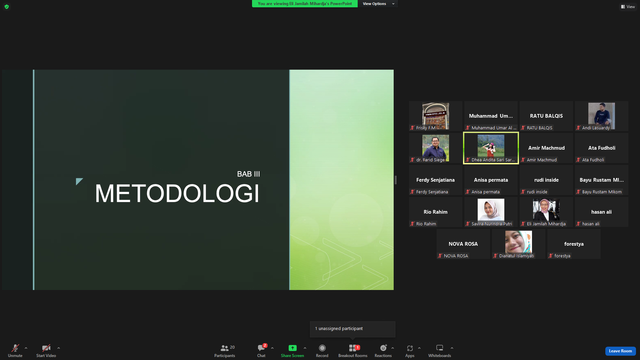
Task: Click muted mic icon on rudi inside
Action: click(x=523, y=192)
